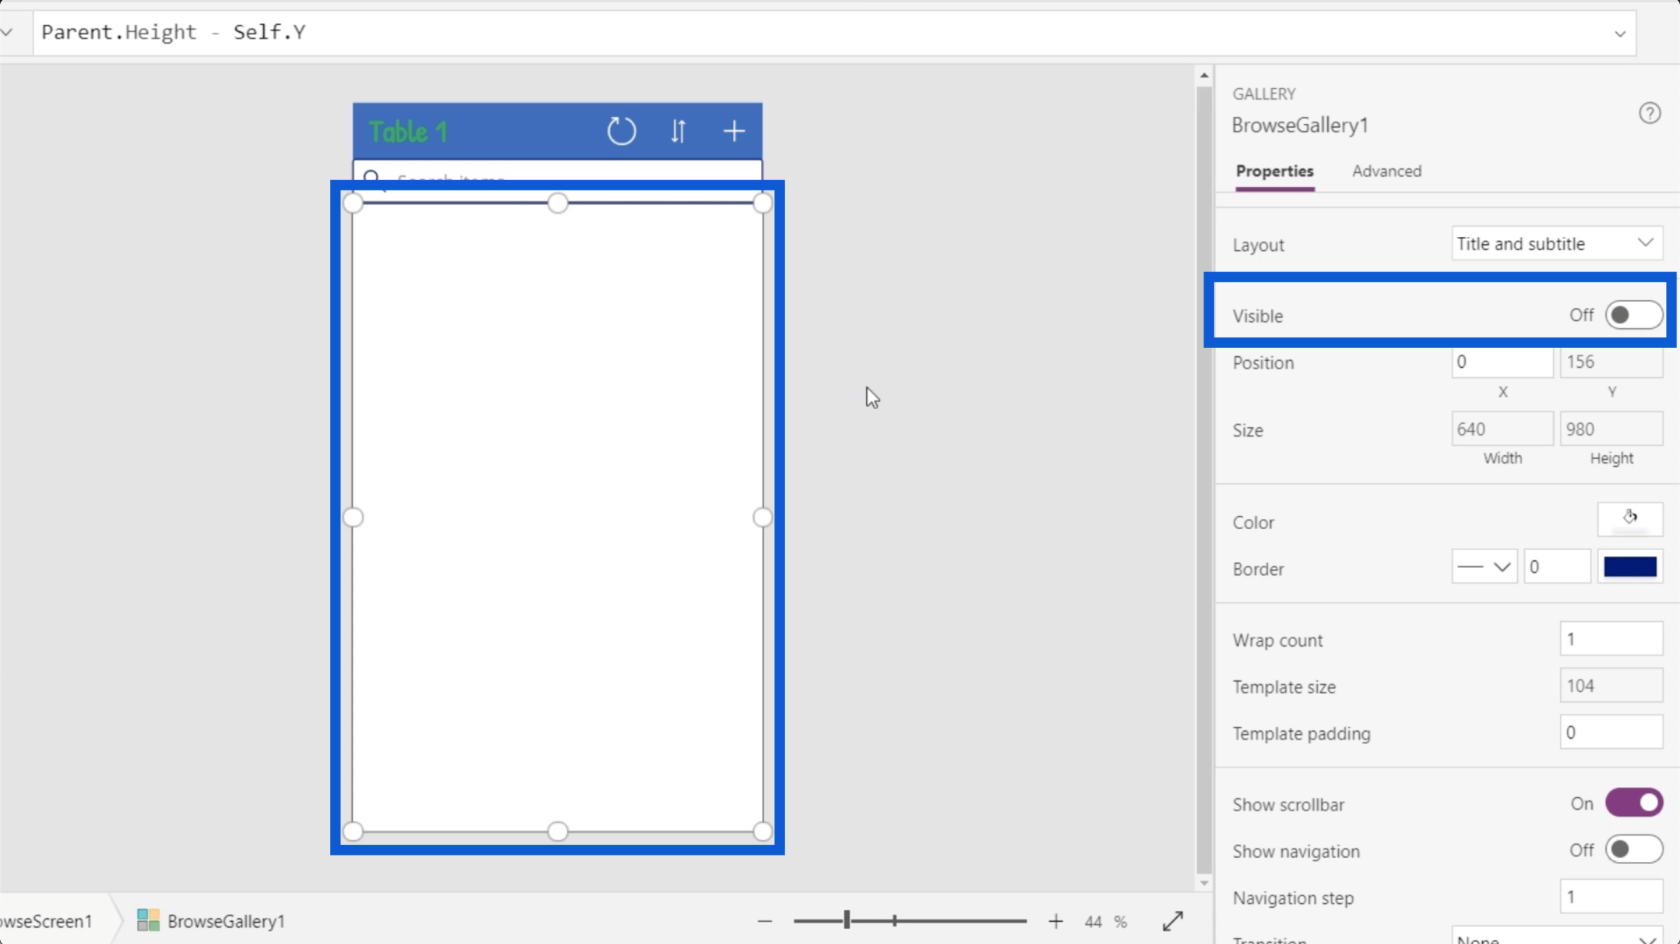This screenshot has height=944, width=1680.
Task: Select BrowseGallery1 in breadcrumb
Action: click(x=226, y=921)
